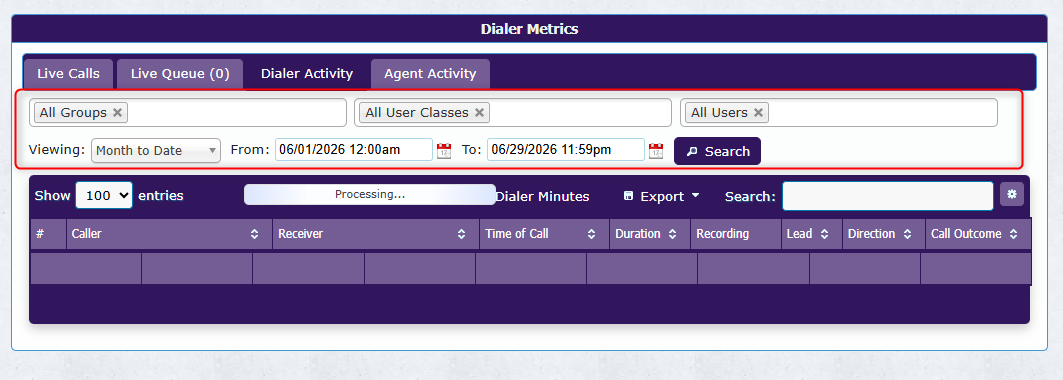This screenshot has height=380, width=1063.
Task: Click inside the groups filter field
Action: click(x=188, y=112)
